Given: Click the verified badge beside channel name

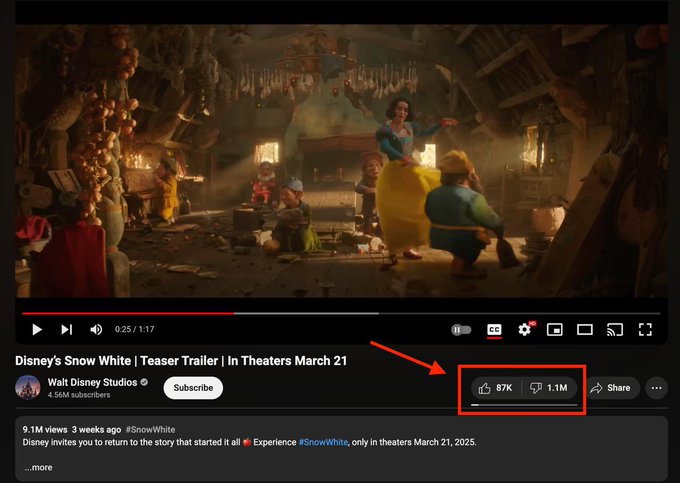Looking at the screenshot, I should (144, 382).
